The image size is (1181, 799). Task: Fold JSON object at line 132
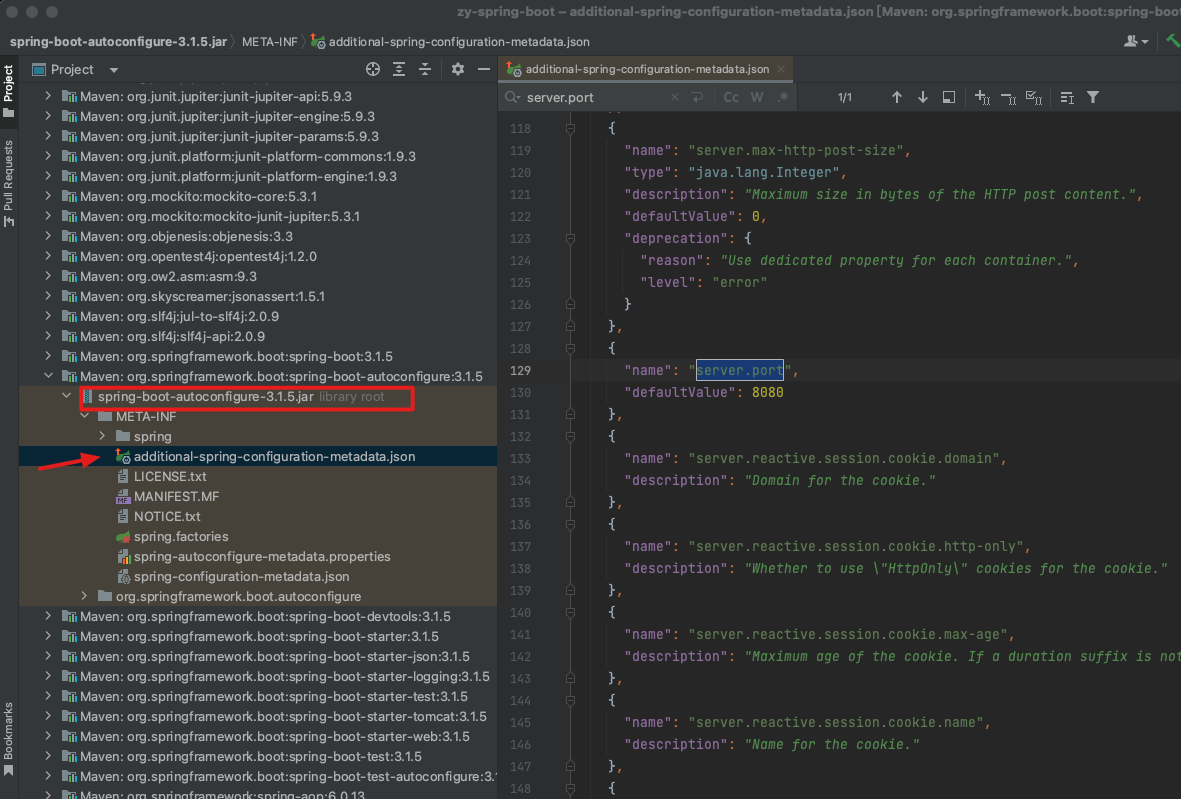(570, 437)
